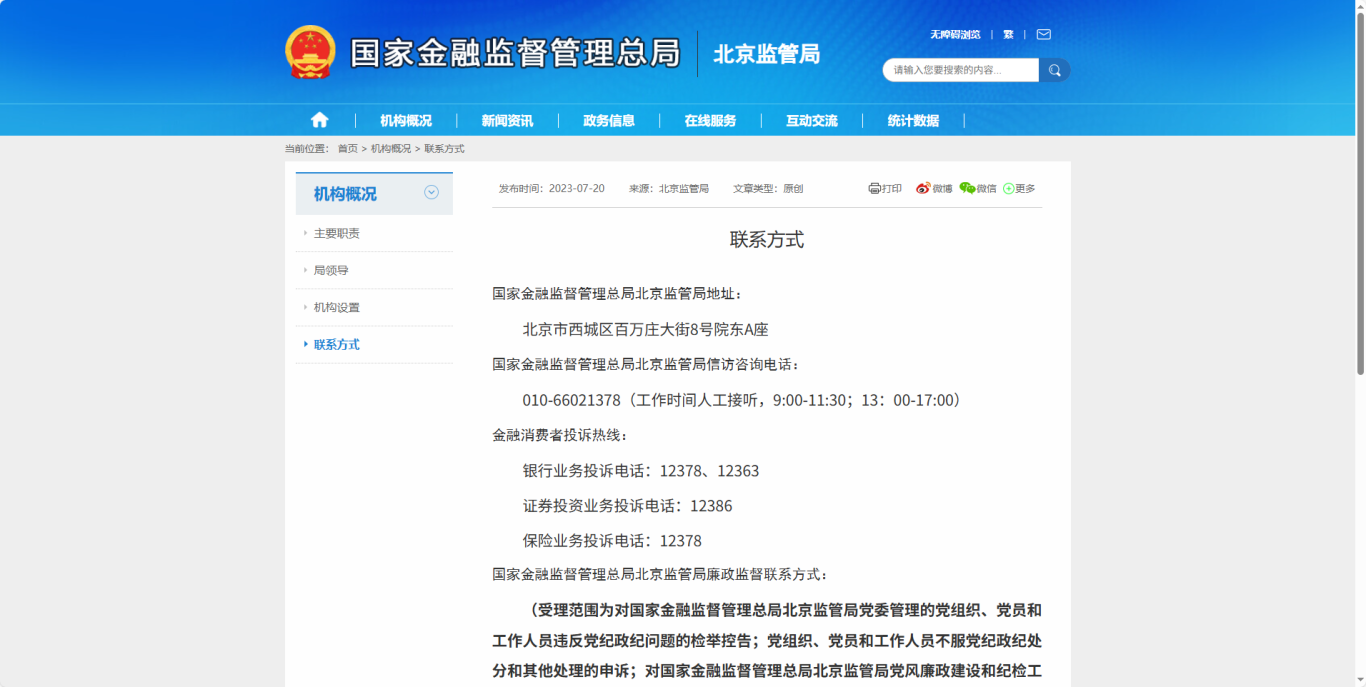Toggle traditional Chinese with 繁 switch
The image size is (1366, 687).
click(x=1008, y=34)
